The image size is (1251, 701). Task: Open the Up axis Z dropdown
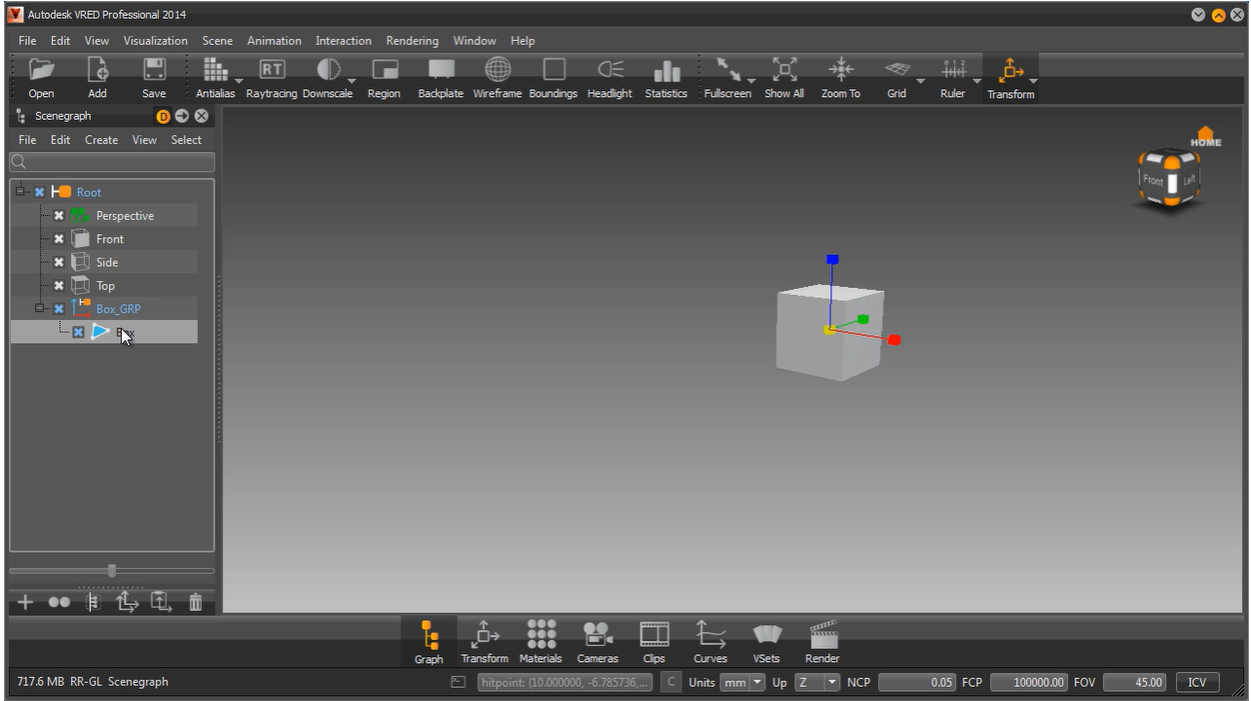[817, 682]
